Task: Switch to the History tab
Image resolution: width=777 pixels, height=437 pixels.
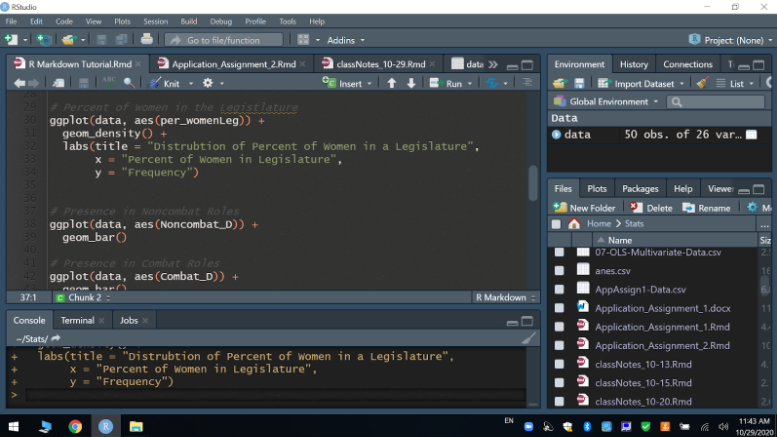Action: click(633, 64)
